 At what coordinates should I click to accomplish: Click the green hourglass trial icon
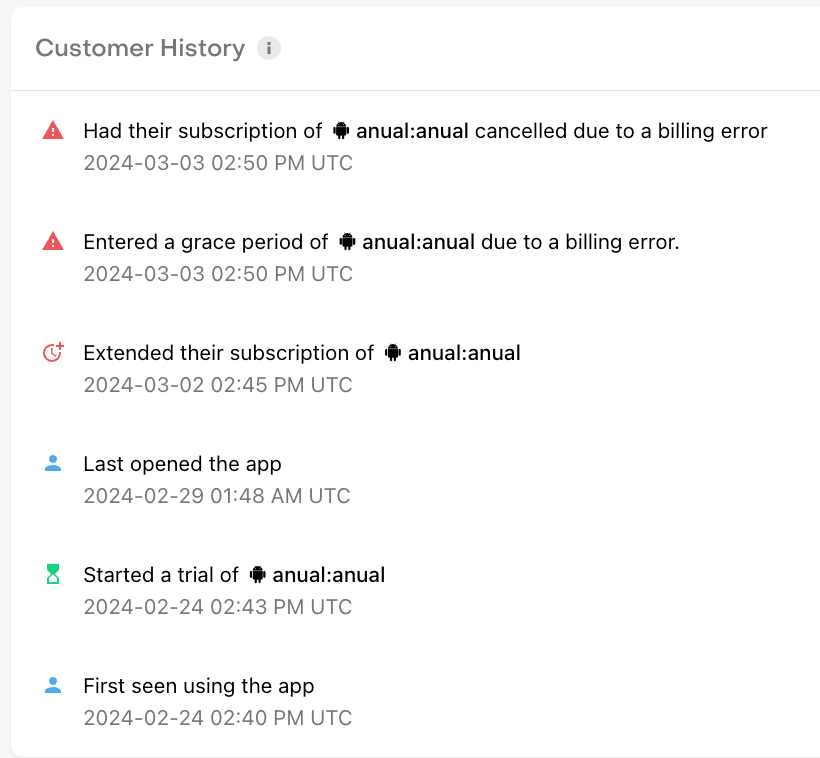coord(53,574)
